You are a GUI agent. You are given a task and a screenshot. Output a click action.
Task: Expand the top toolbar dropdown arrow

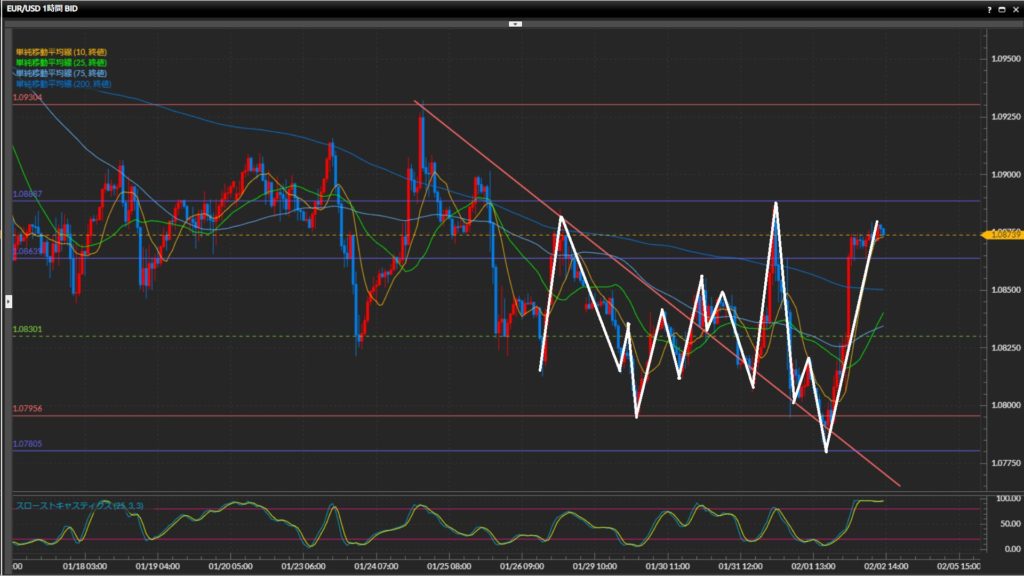515,22
